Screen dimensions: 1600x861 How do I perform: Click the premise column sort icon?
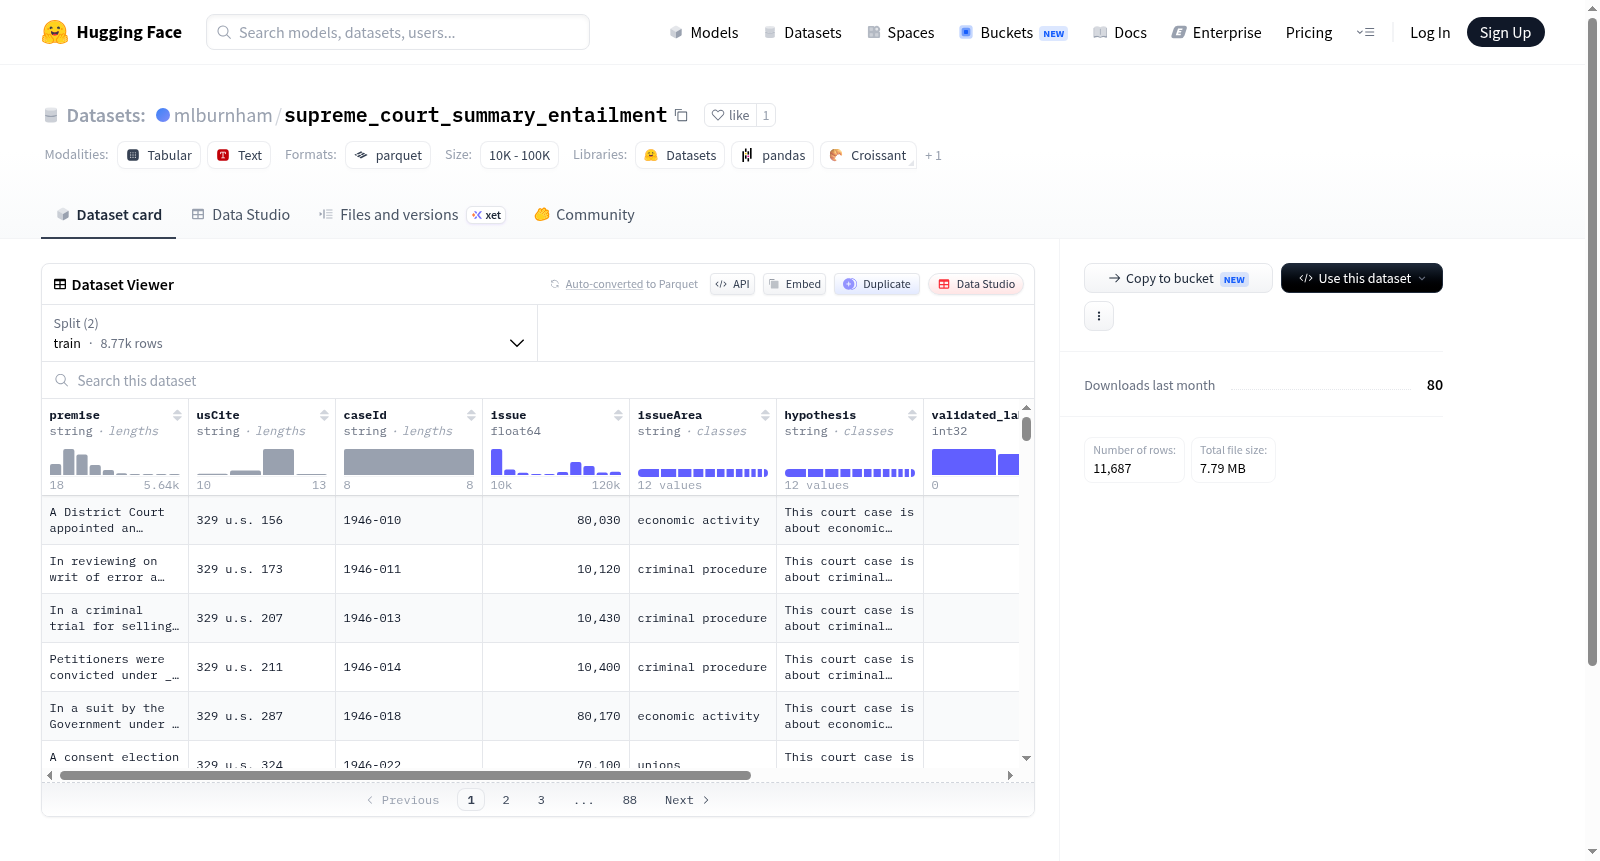pos(177,415)
